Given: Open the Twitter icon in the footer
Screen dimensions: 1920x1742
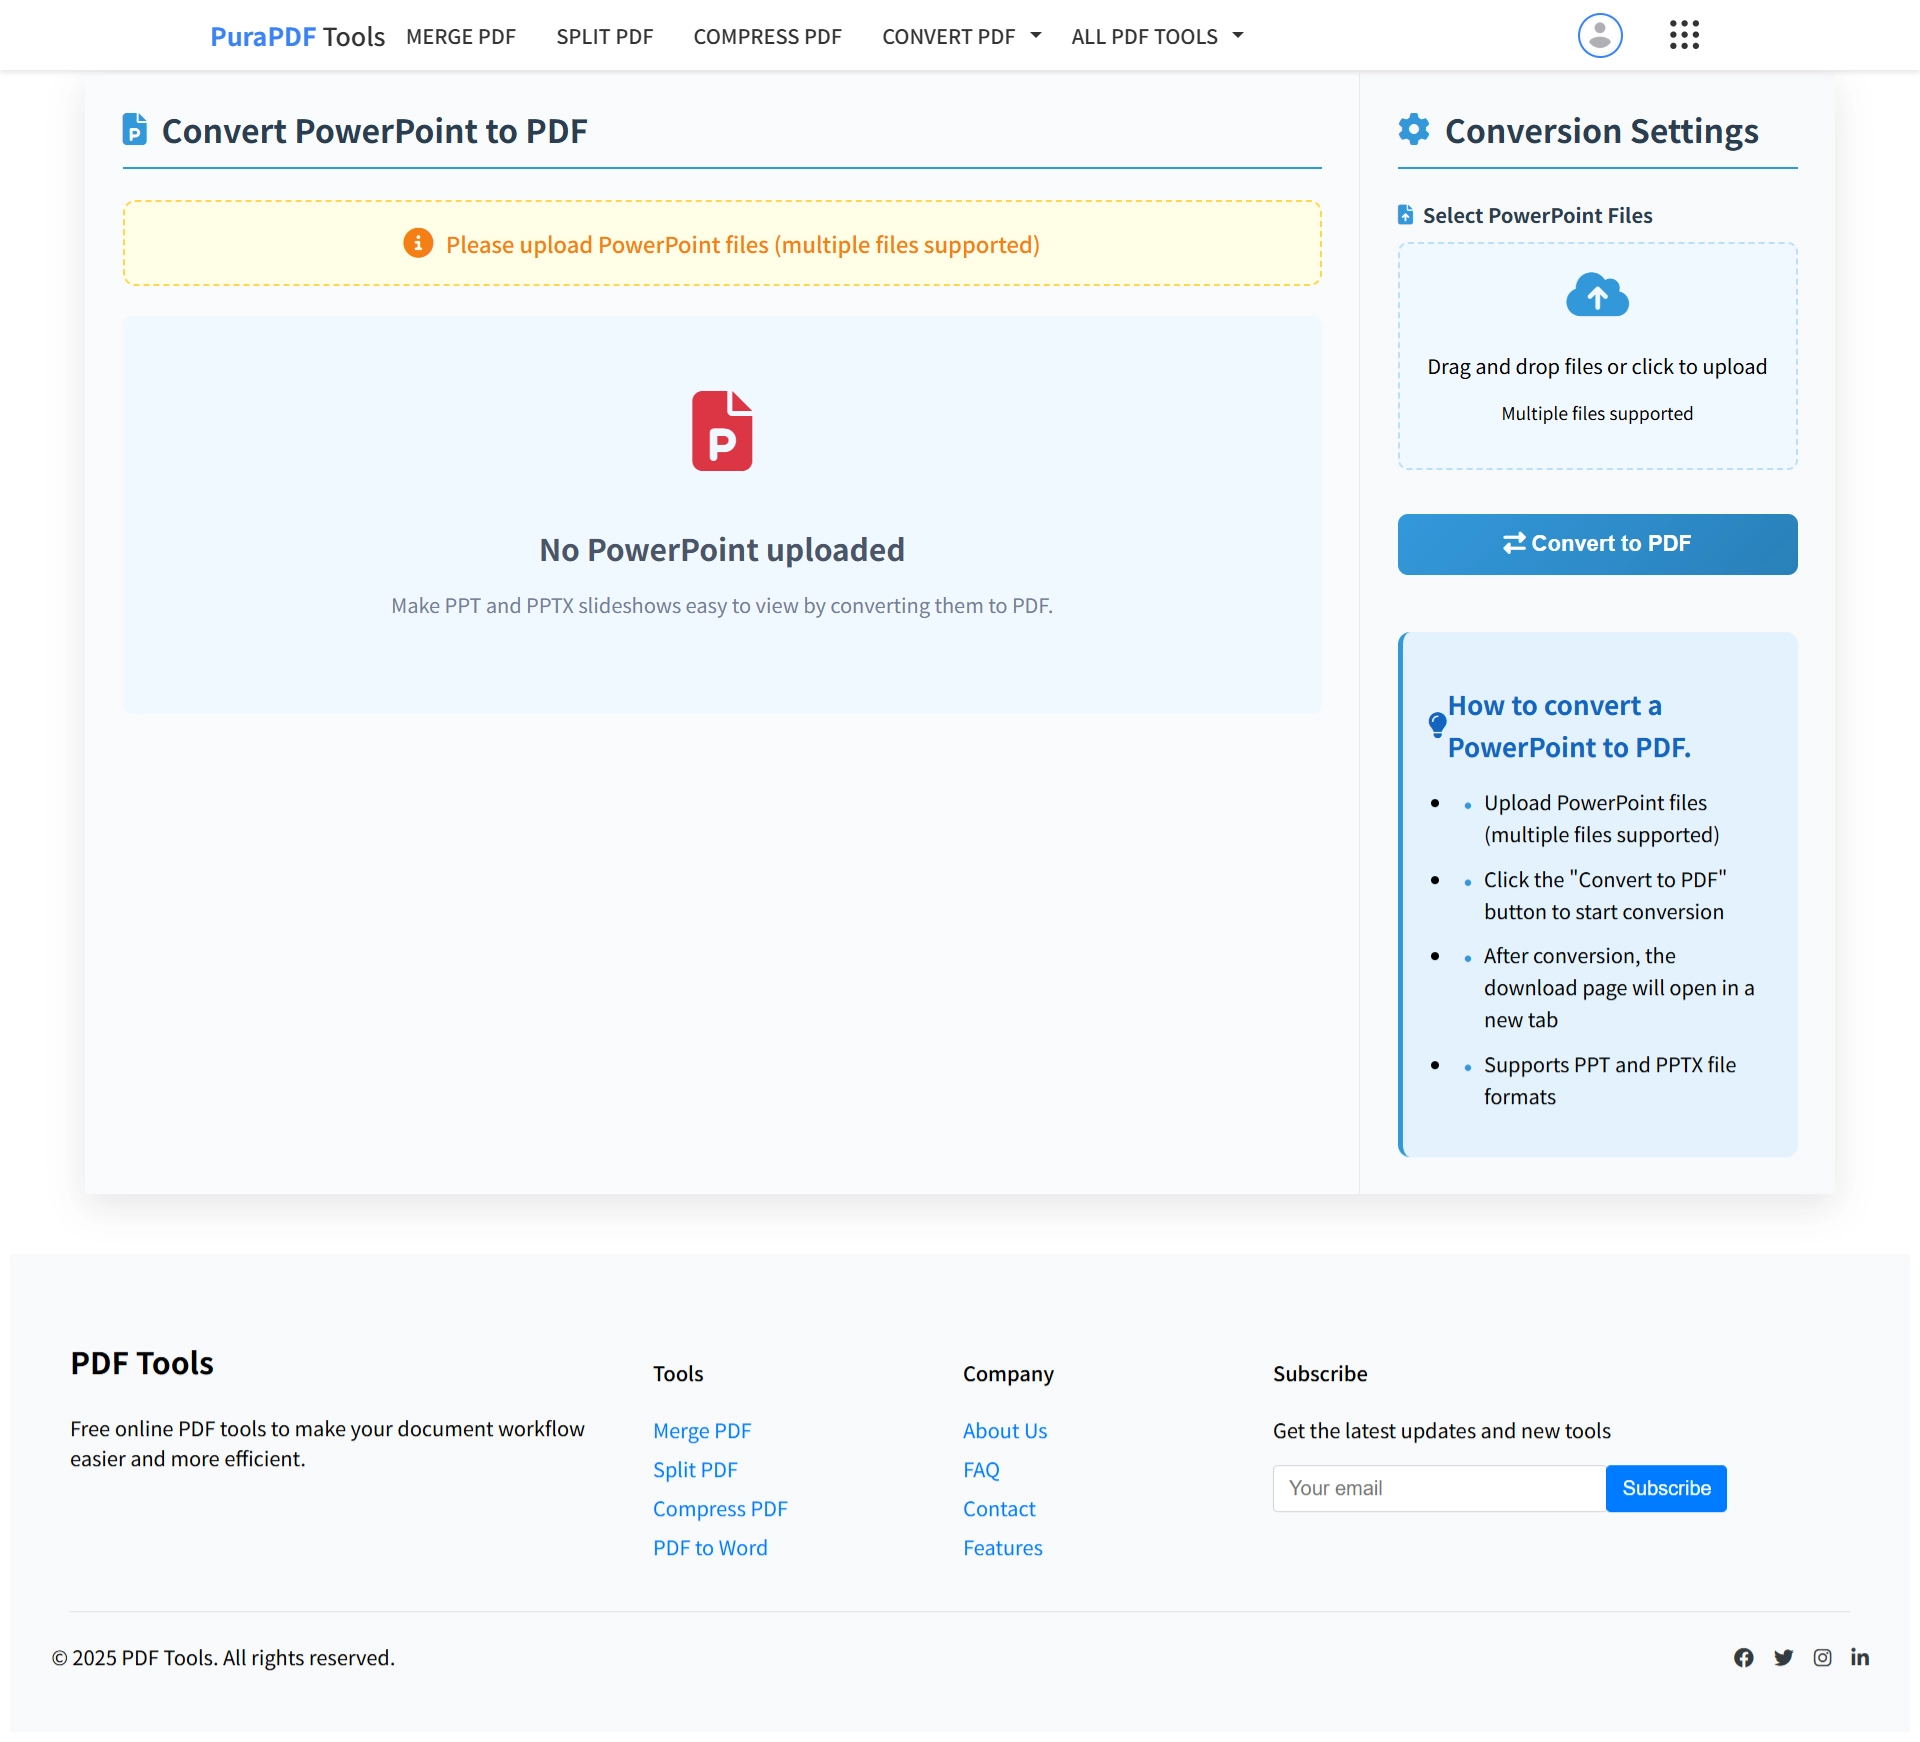Looking at the screenshot, I should click(1784, 1657).
